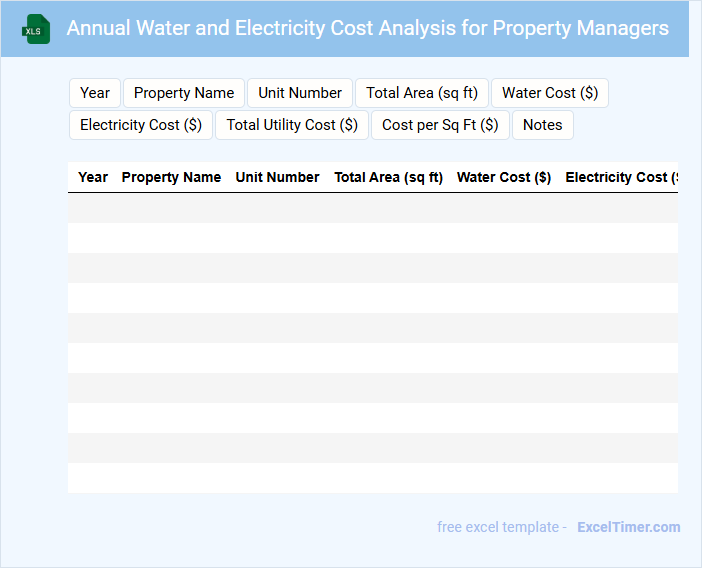Viewport: 702px width, 568px height.
Task: Click the Total Area (sq ft) table header
Action: pos(388,177)
